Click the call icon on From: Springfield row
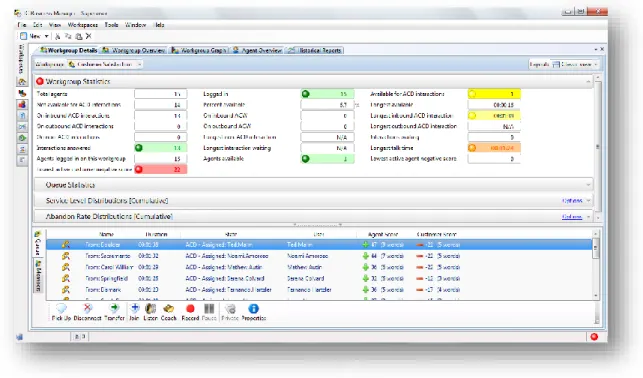Screen dimensions: 643x378 tap(66, 278)
